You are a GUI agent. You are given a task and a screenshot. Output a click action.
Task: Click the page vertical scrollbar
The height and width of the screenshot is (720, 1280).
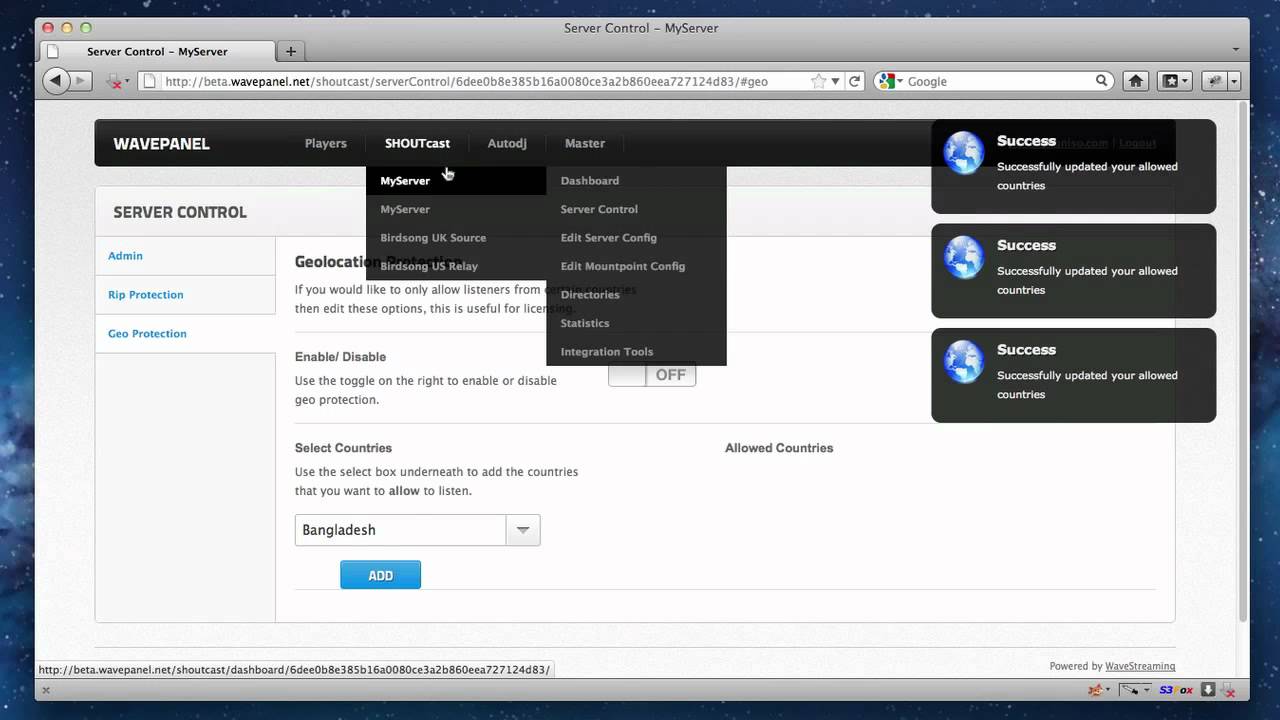coord(1243,360)
